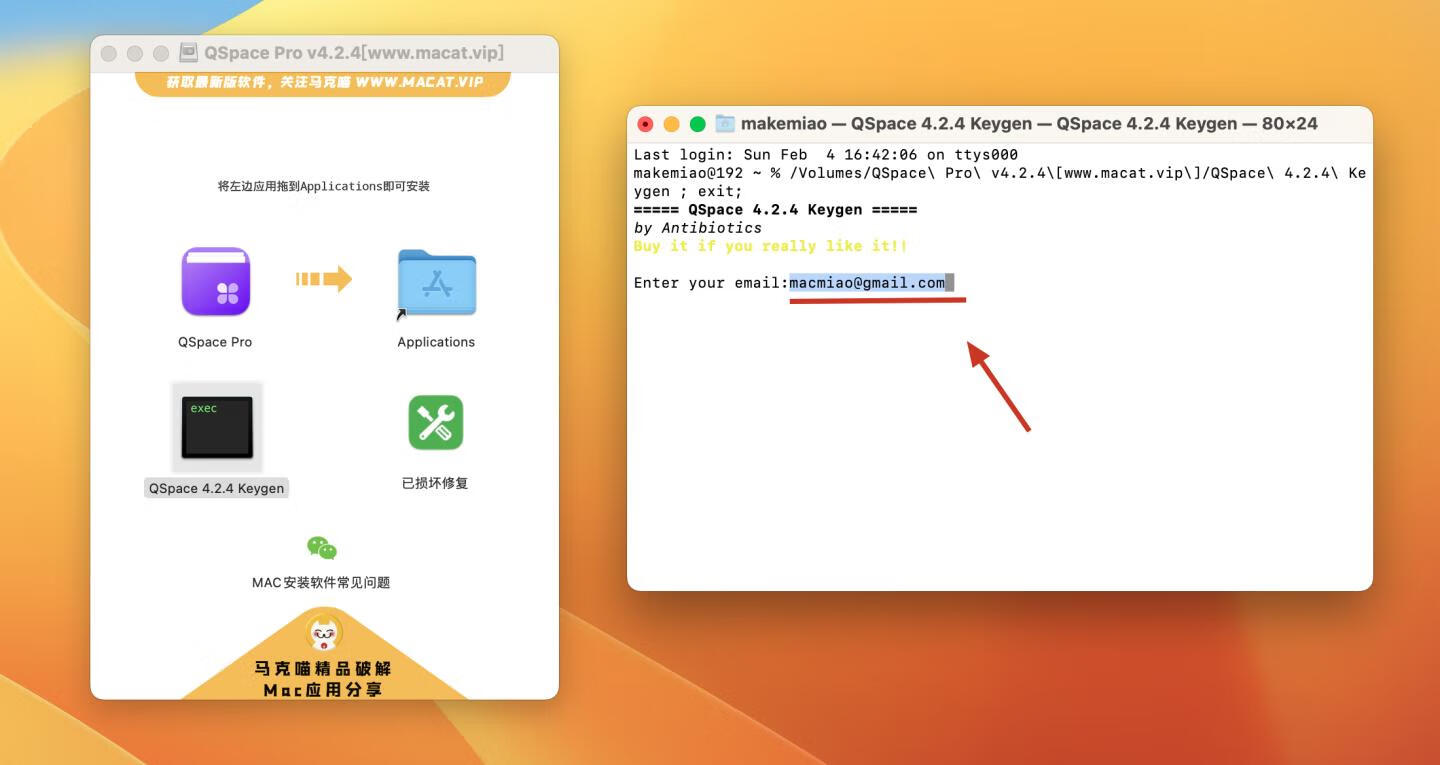Click the 'Applications' folder label
This screenshot has width=1440, height=765.
pyautogui.click(x=436, y=342)
